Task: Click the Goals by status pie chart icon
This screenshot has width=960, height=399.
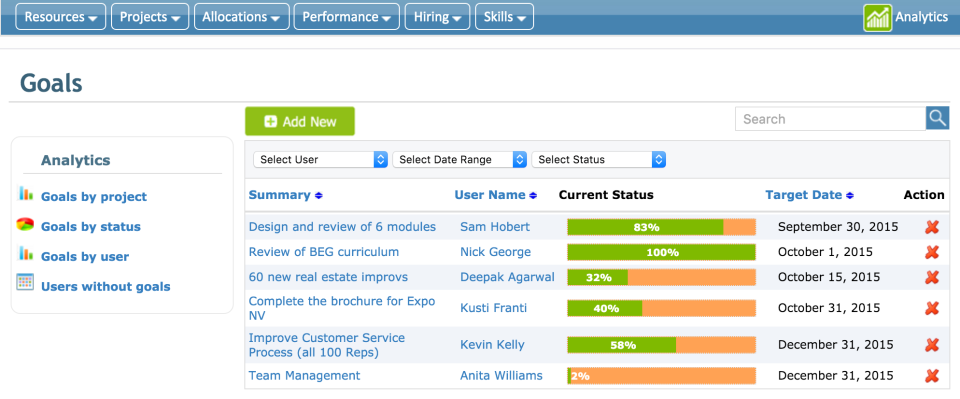Action: click(x=24, y=225)
